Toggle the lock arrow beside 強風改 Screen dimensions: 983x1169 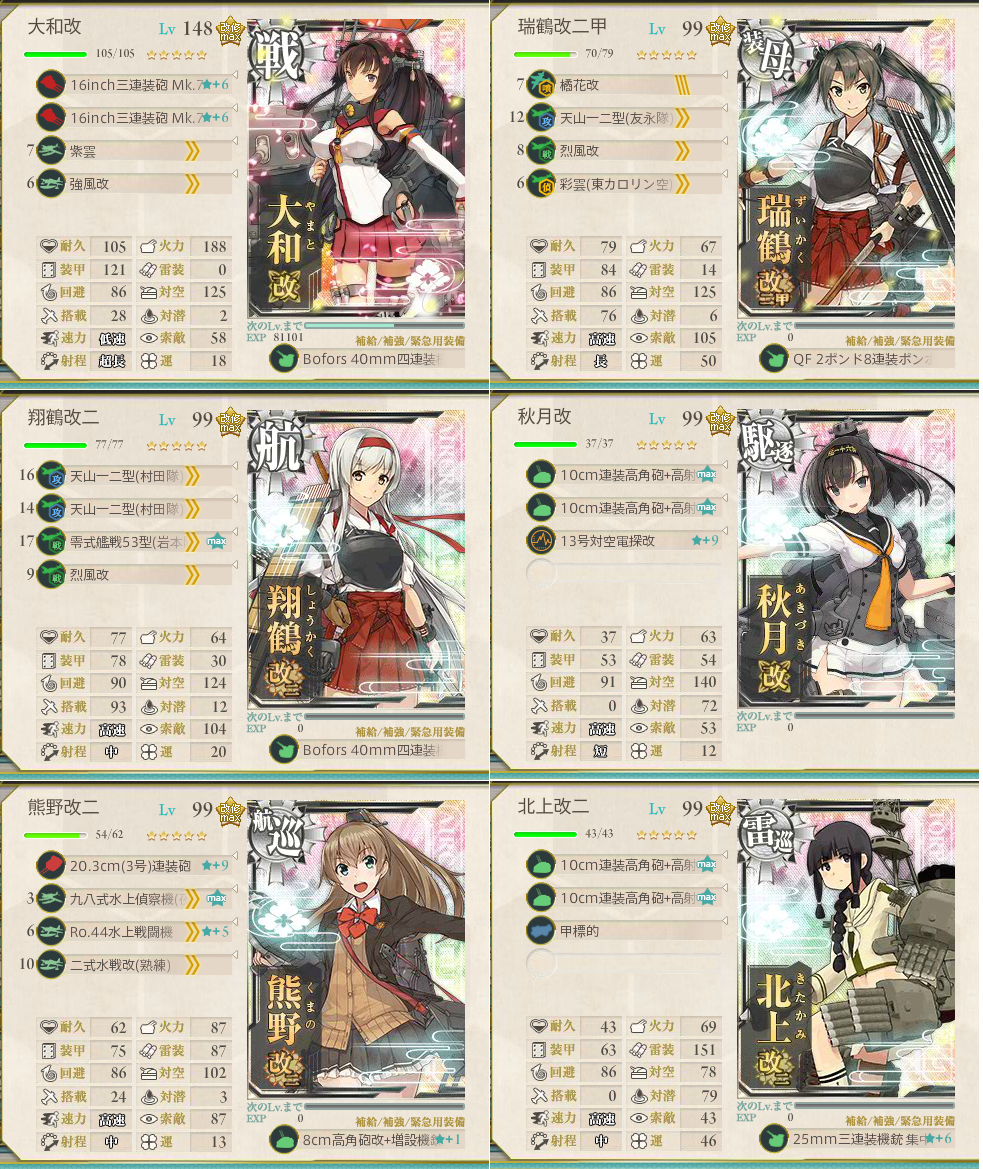pyautogui.click(x=235, y=174)
